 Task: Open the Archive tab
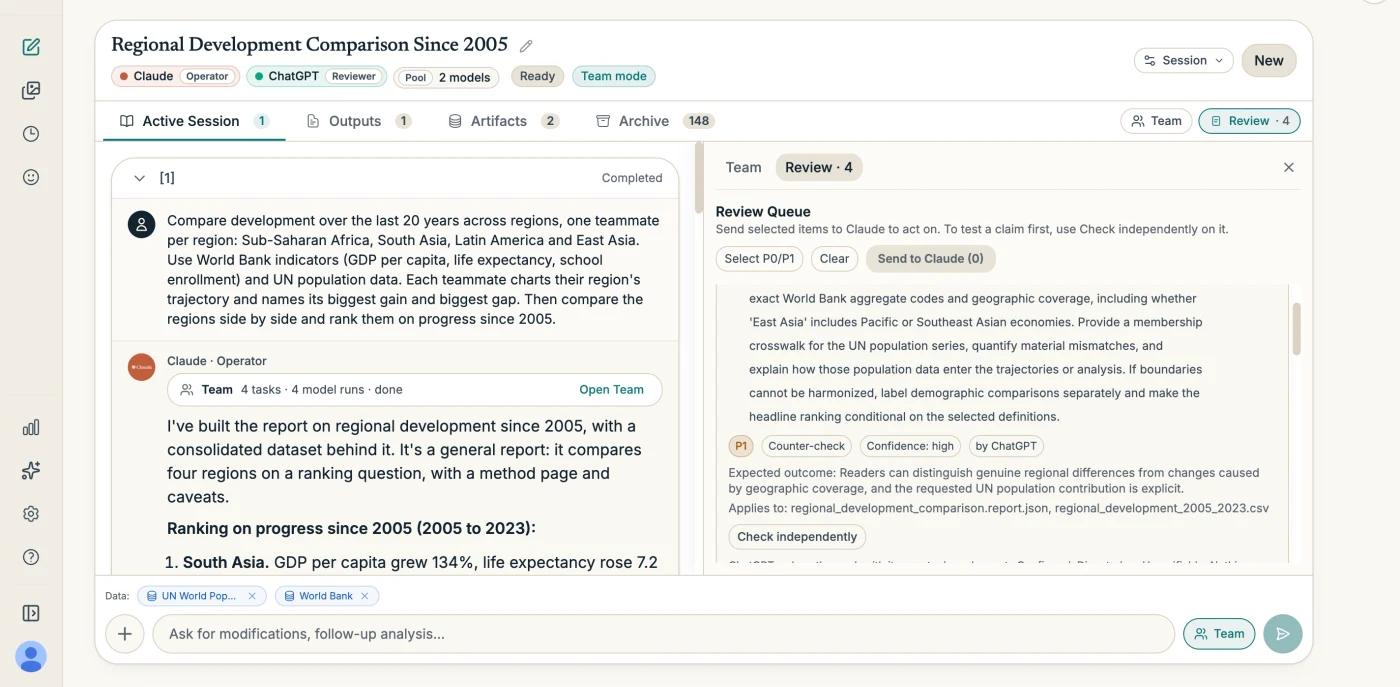click(x=655, y=121)
